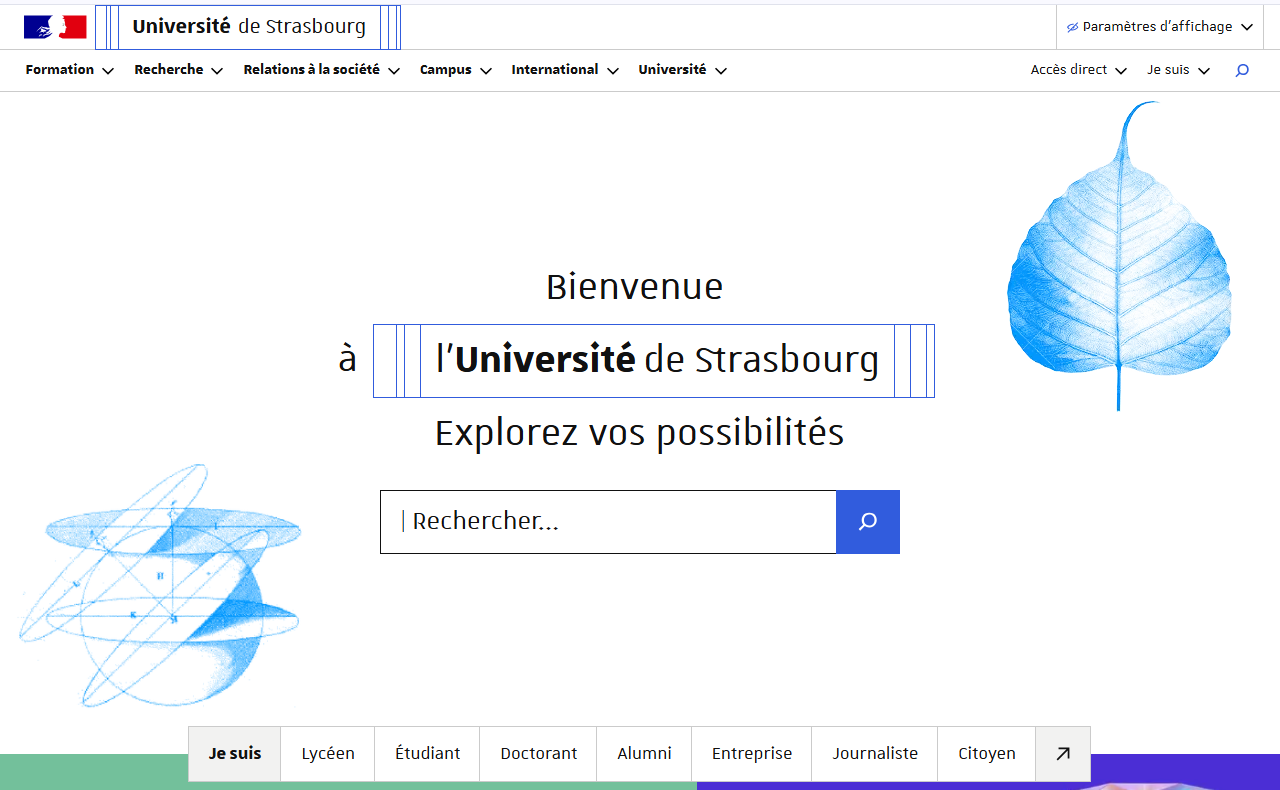This screenshot has height=790, width=1280.
Task: Click the French Republic flag logo
Action: point(55,27)
